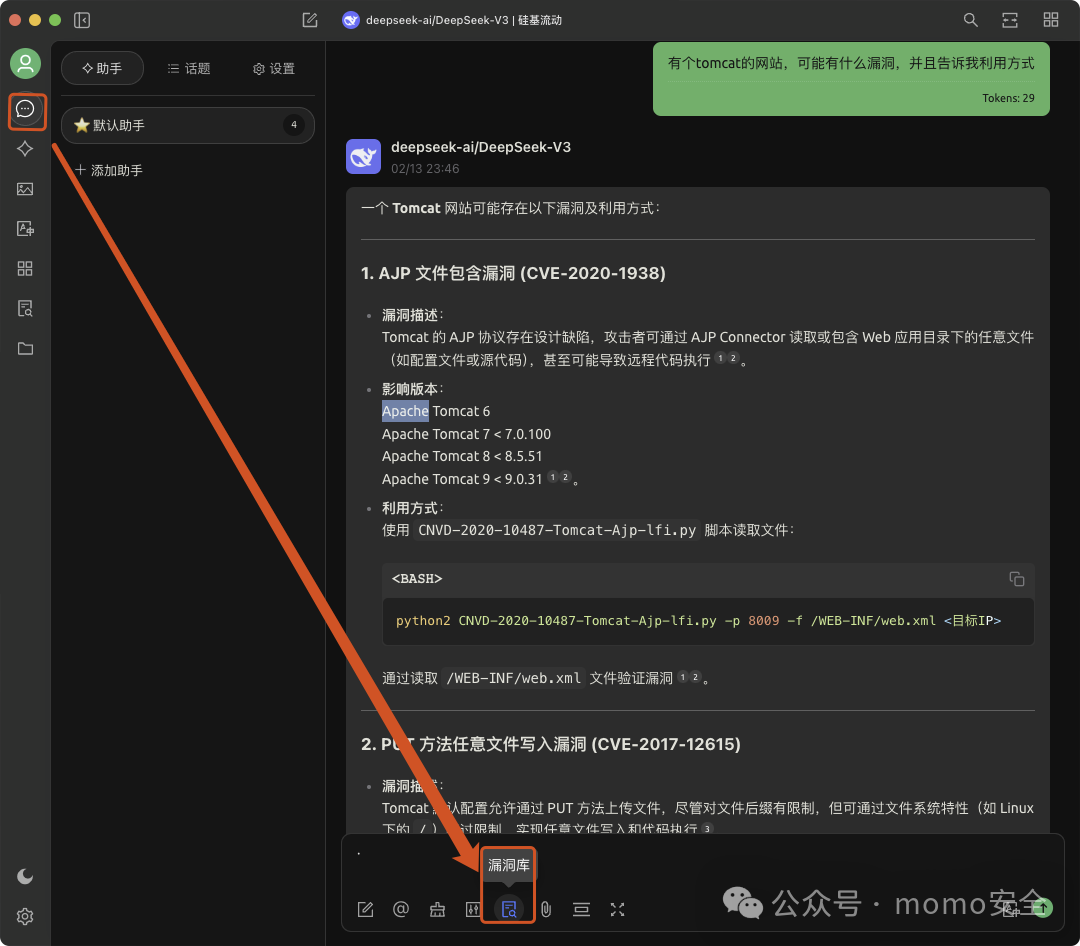Click the highlighted word Apache

[x=405, y=411]
